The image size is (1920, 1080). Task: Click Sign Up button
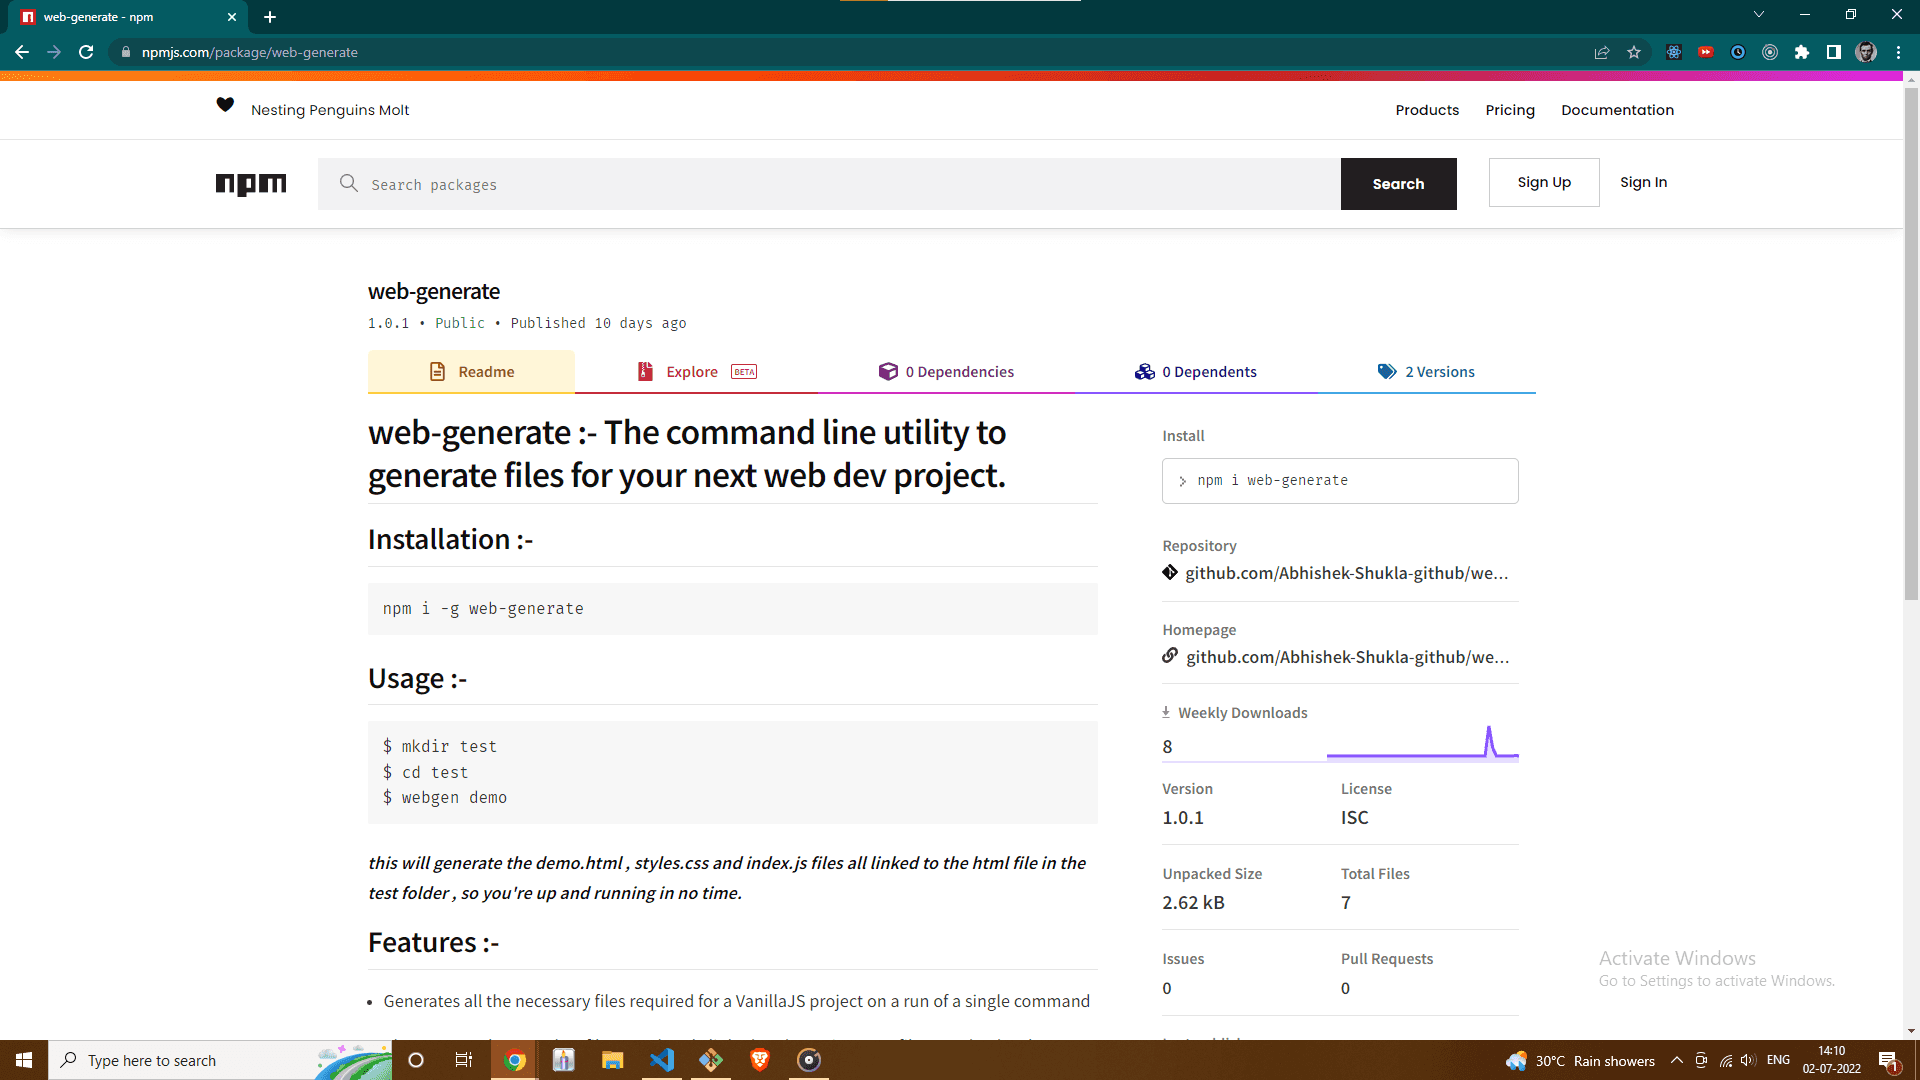1543,182
